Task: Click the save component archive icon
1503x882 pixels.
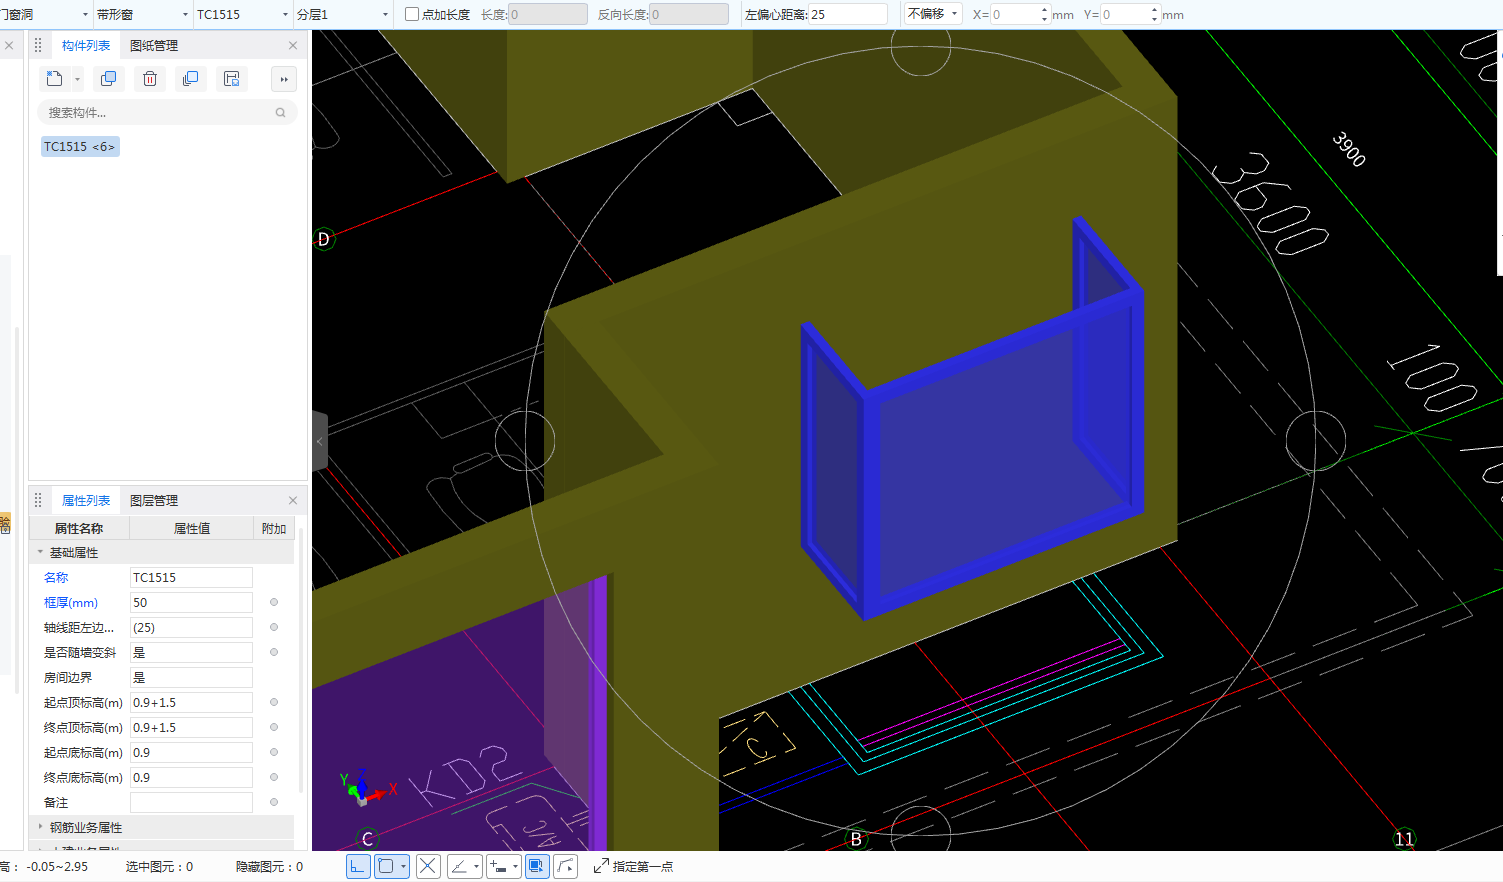Action: coord(232,79)
